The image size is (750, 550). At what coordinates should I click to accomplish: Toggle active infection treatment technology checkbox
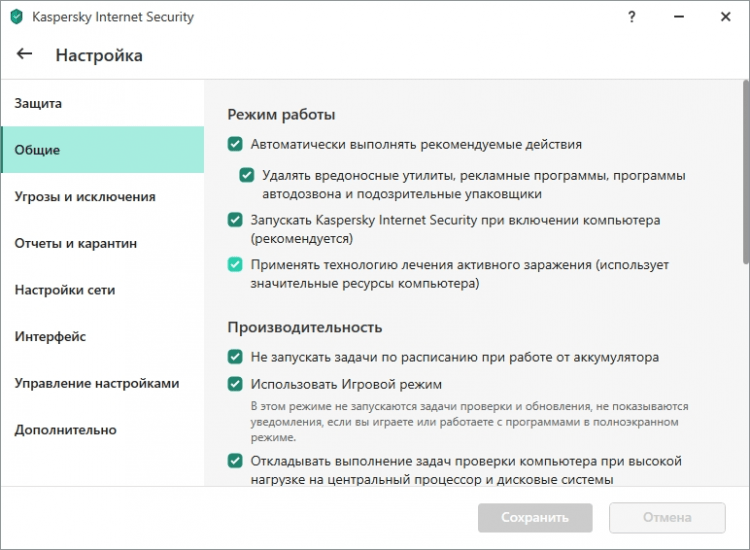tap(235, 265)
